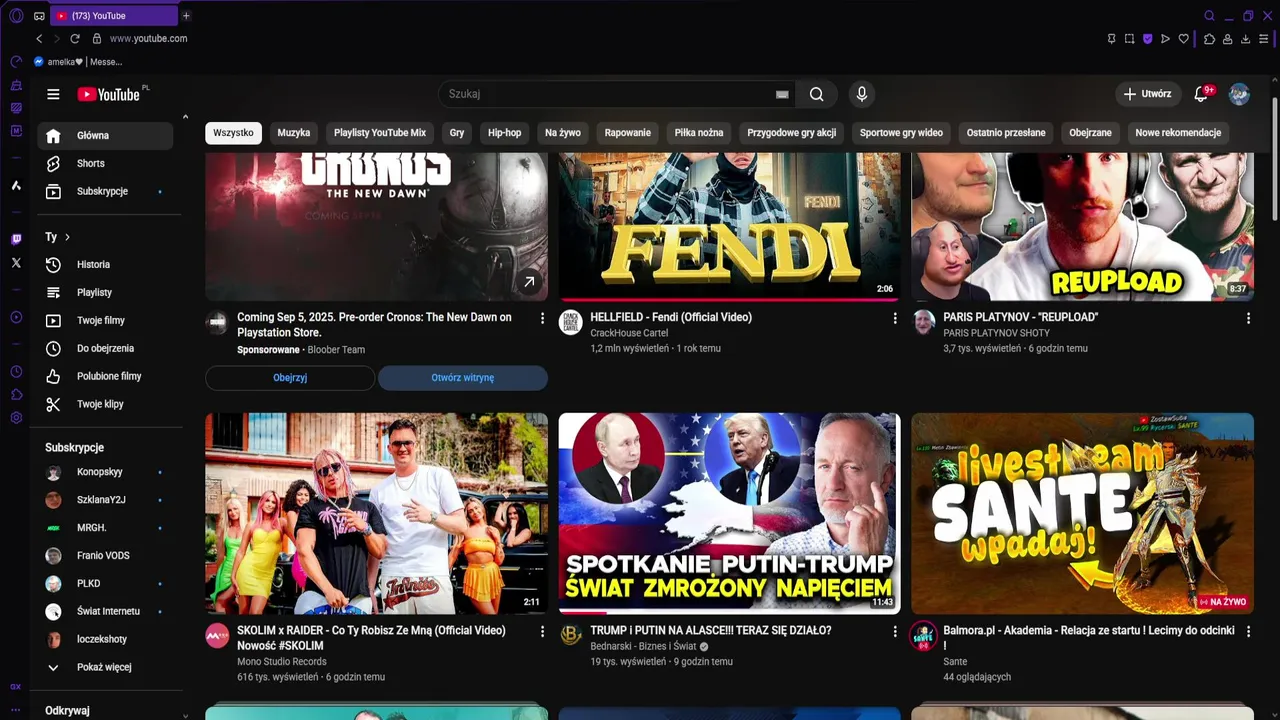Viewport: 1280px width, 720px height.
Task: Click the page vertical scrollbar
Action: point(1275,157)
